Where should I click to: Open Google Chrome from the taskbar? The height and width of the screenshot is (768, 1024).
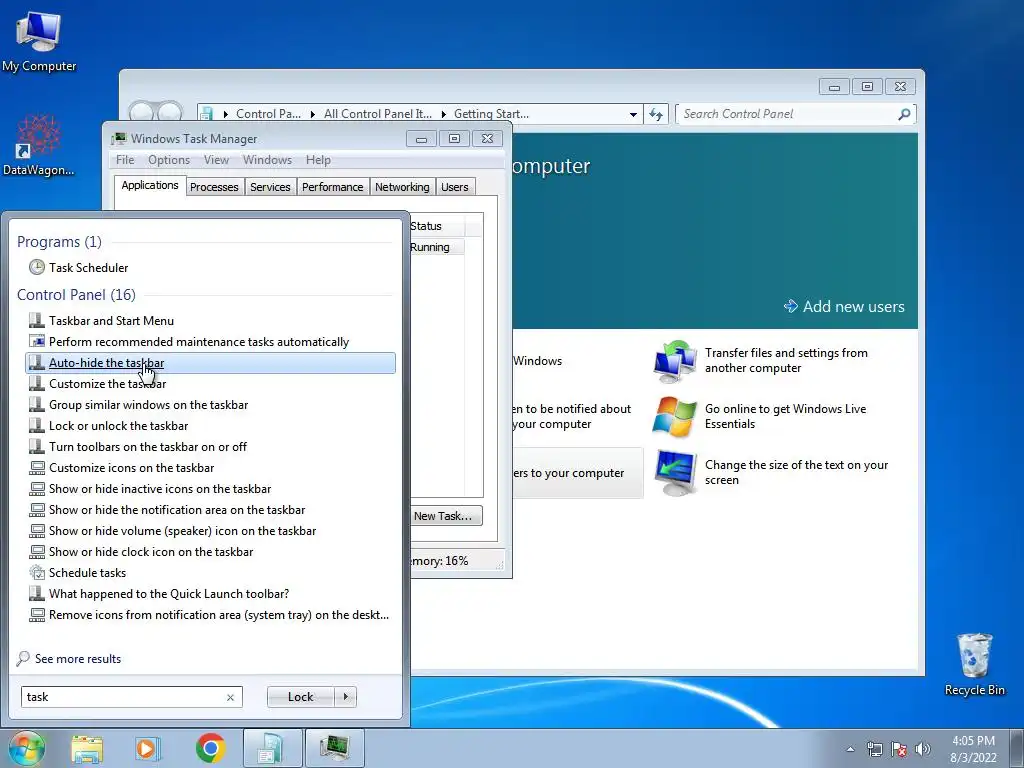coord(210,748)
